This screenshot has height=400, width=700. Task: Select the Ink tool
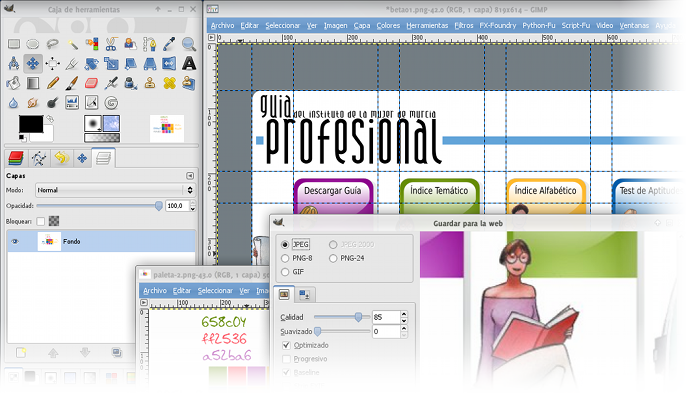point(130,83)
